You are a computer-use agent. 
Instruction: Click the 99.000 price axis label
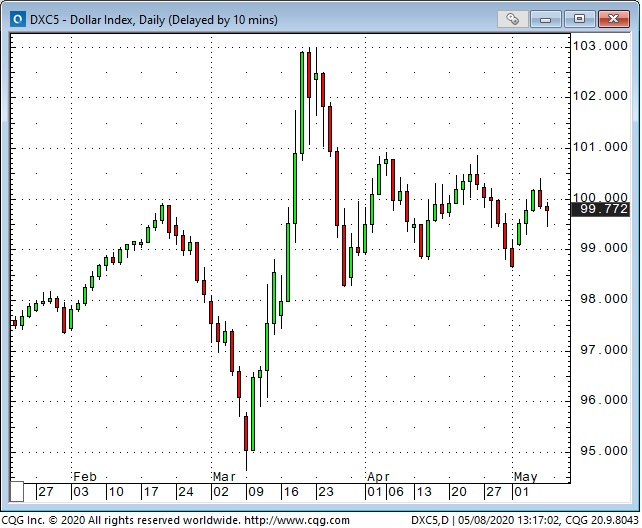(x=604, y=248)
